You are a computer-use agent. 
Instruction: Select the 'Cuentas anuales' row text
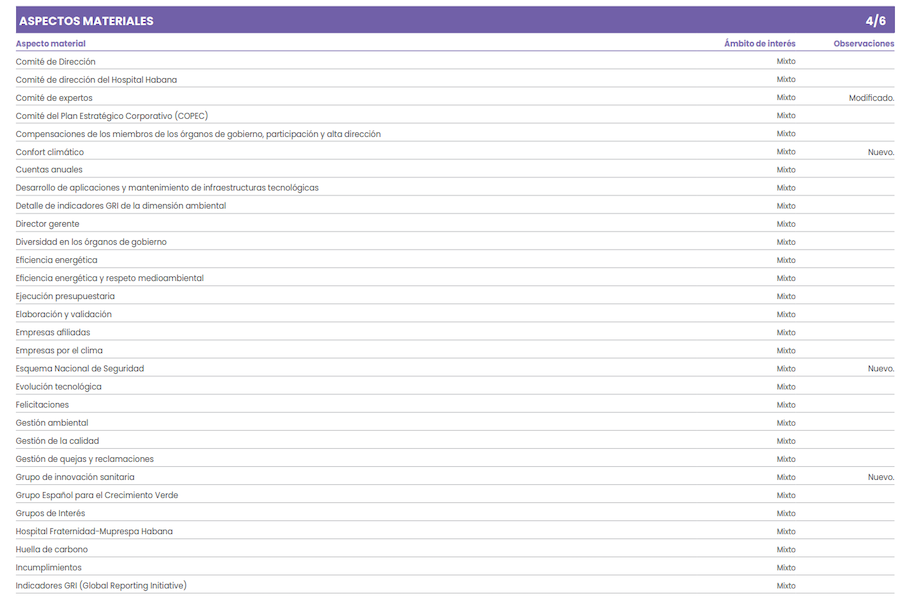[49, 170]
